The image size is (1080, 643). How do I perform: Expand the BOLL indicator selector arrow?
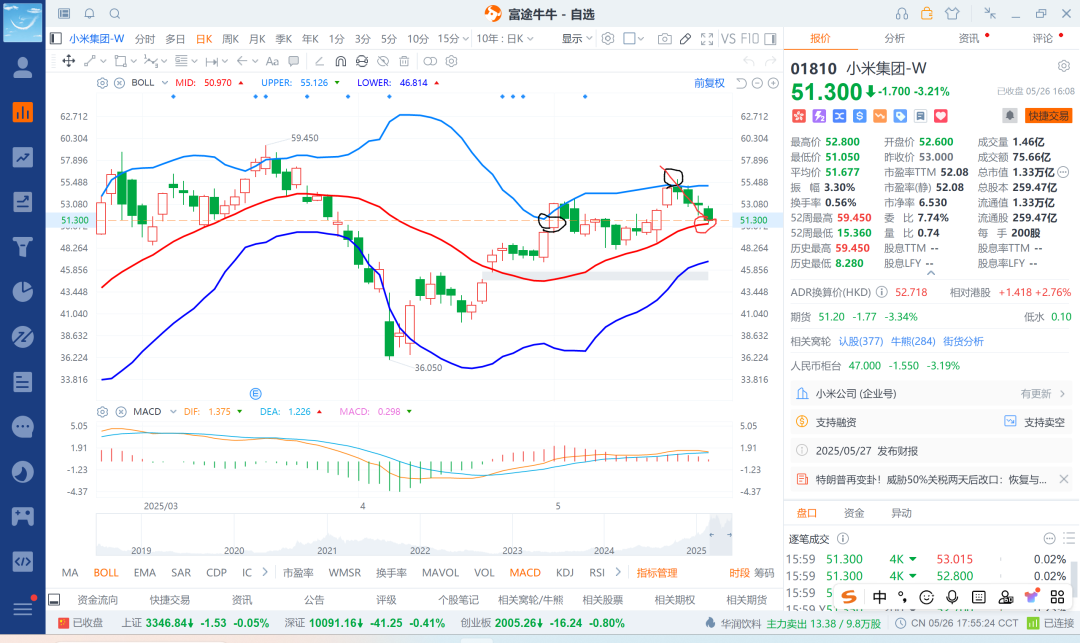(x=165, y=83)
